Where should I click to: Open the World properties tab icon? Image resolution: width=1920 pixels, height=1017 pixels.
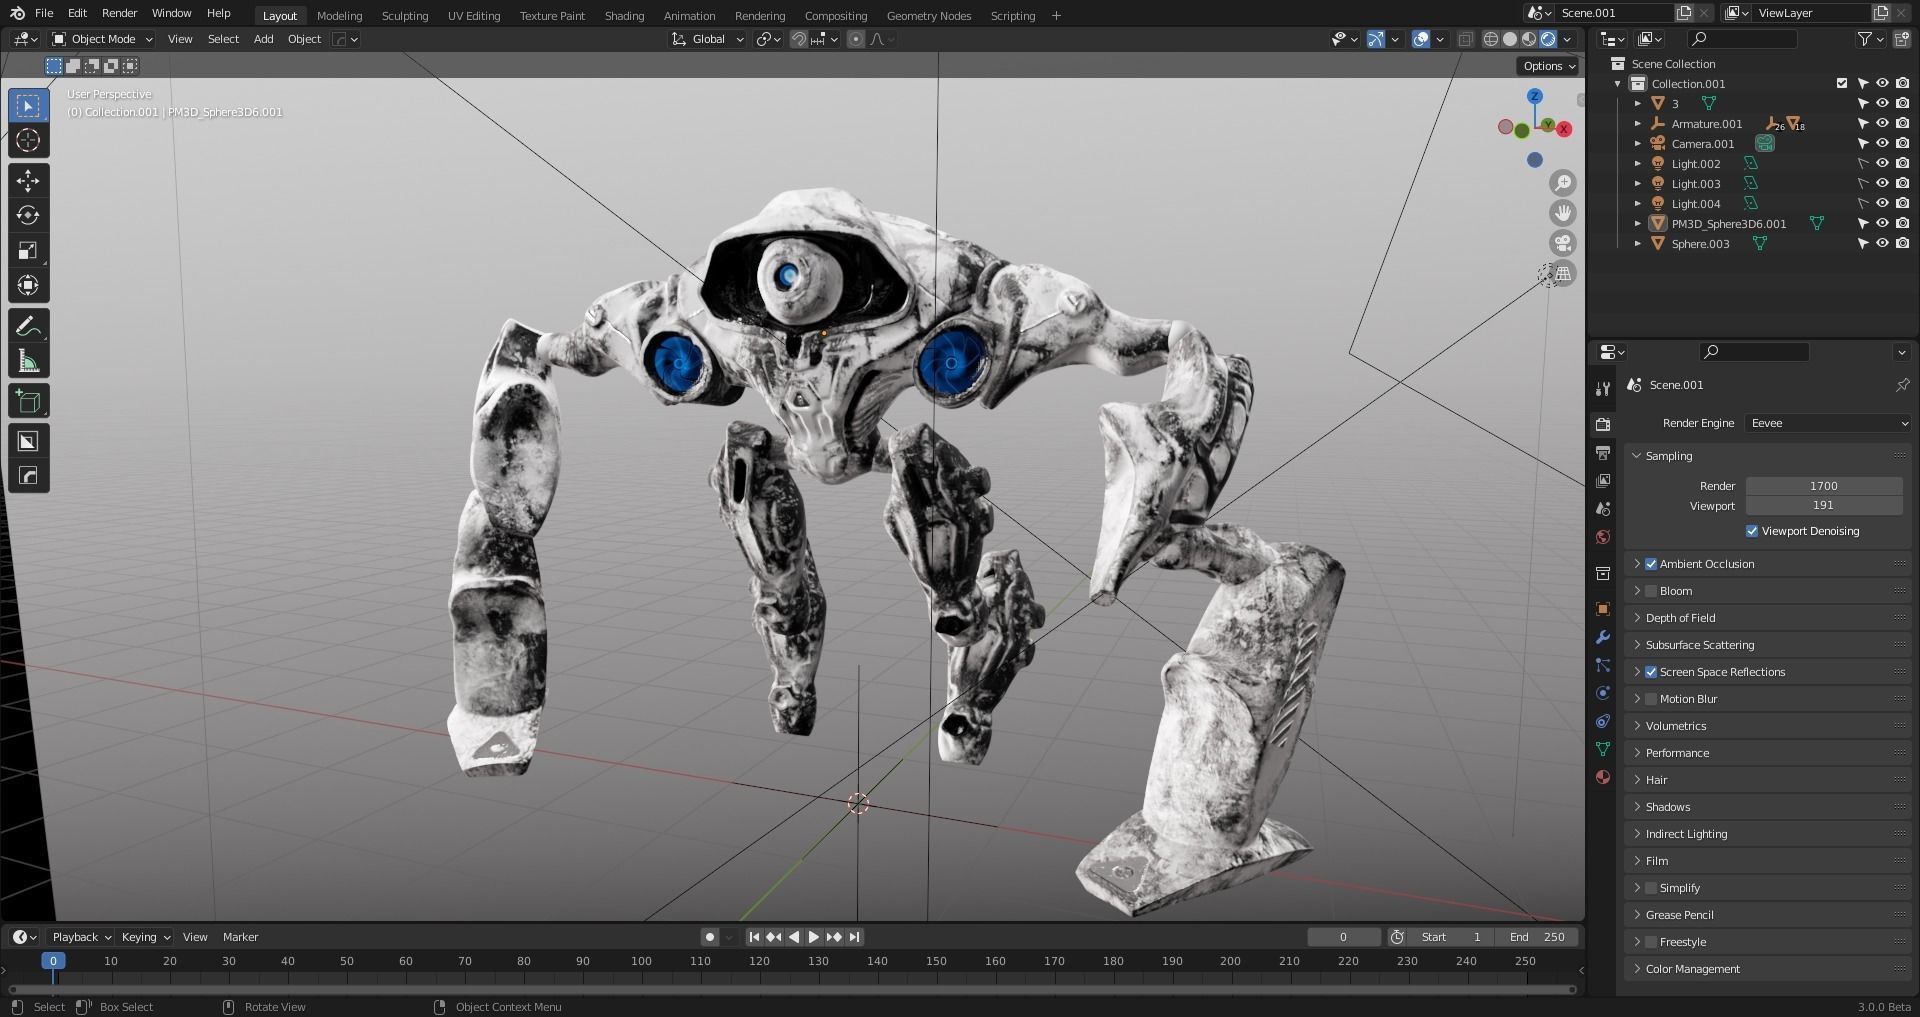click(x=1603, y=537)
